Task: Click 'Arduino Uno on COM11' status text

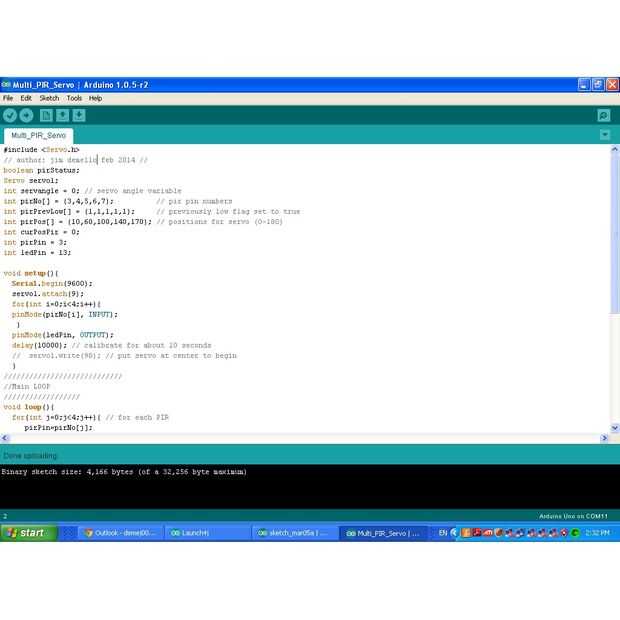Action: (x=573, y=516)
